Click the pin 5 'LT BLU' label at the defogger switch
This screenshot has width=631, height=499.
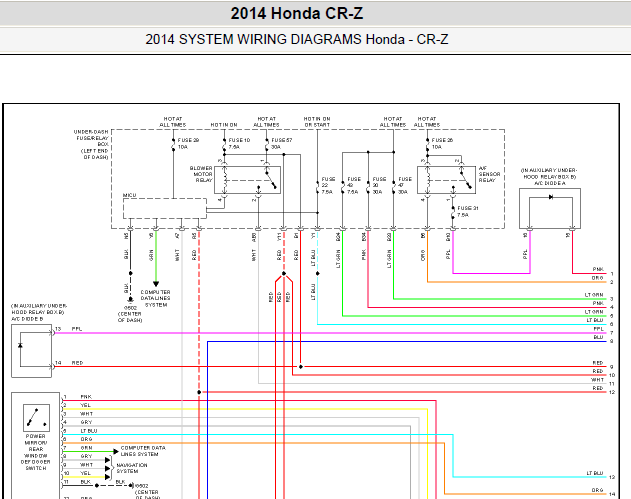point(89,431)
